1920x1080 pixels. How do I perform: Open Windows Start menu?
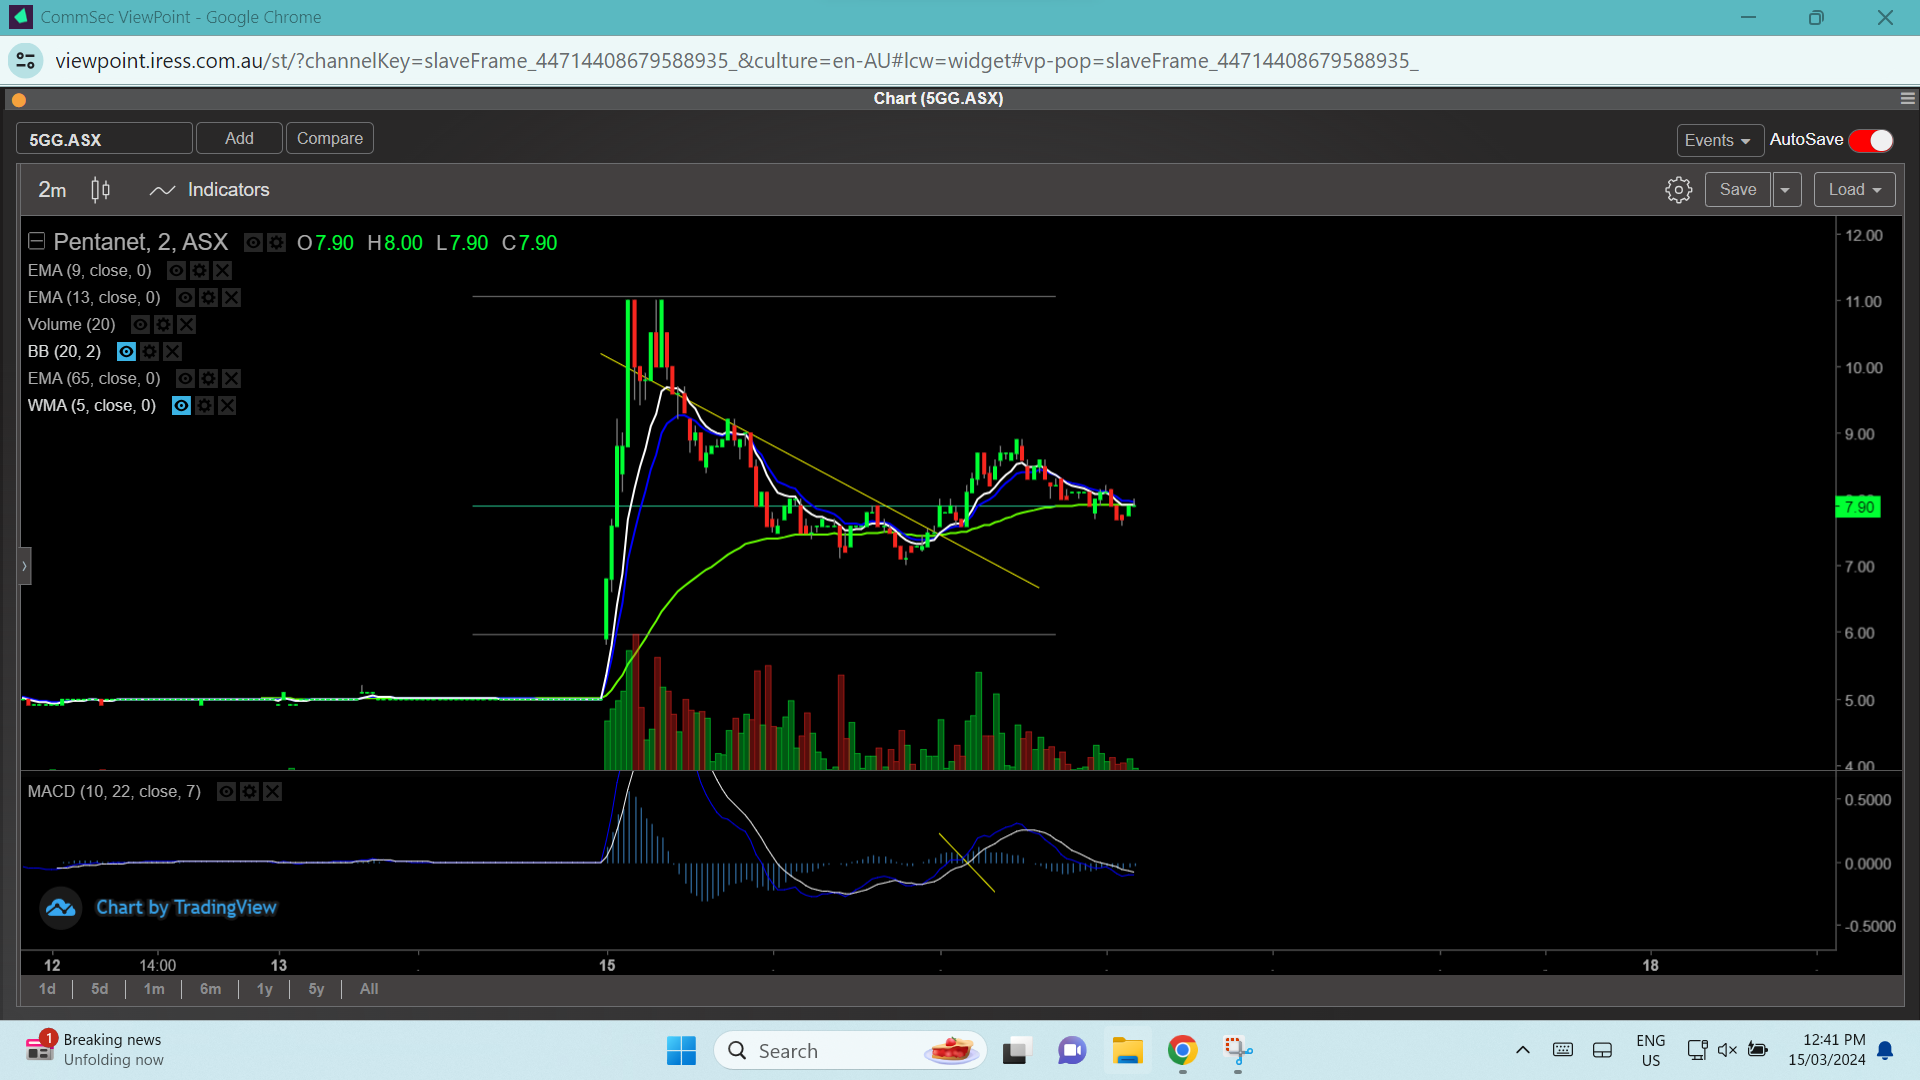point(681,1051)
